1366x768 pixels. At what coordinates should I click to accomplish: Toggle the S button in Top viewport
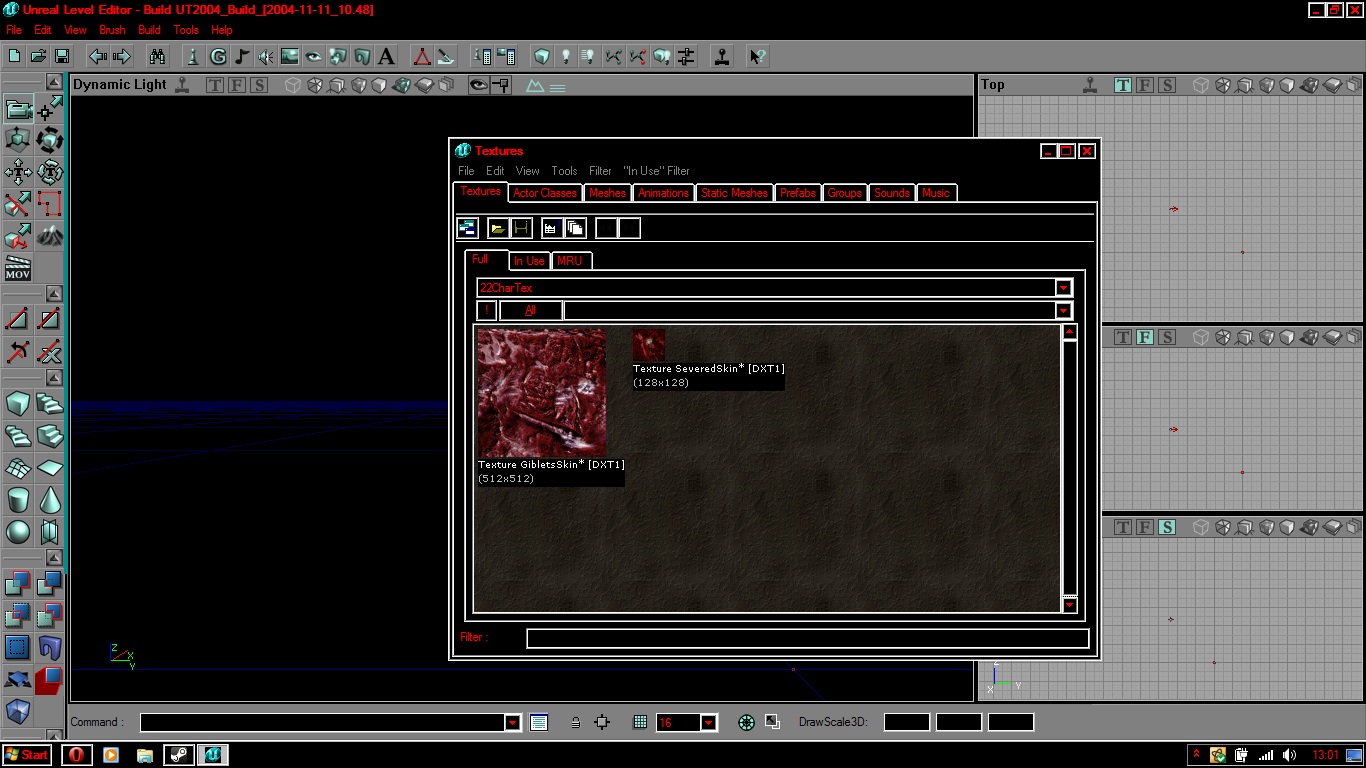pyautogui.click(x=1167, y=85)
